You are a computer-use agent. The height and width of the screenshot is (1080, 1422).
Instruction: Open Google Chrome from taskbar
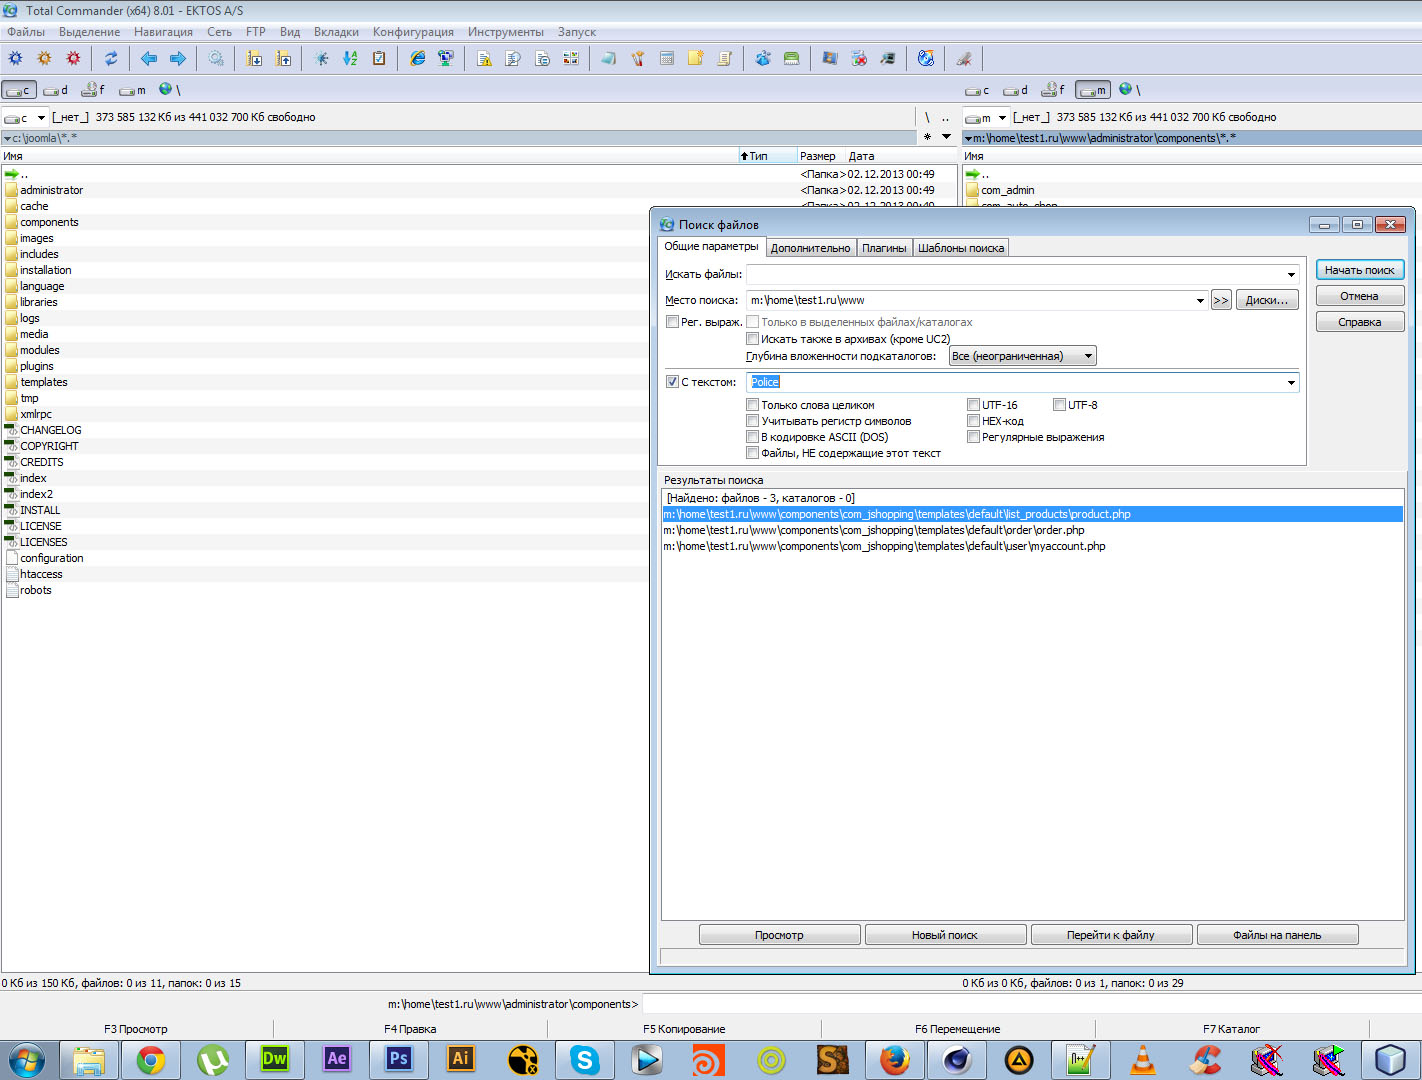pos(151,1060)
